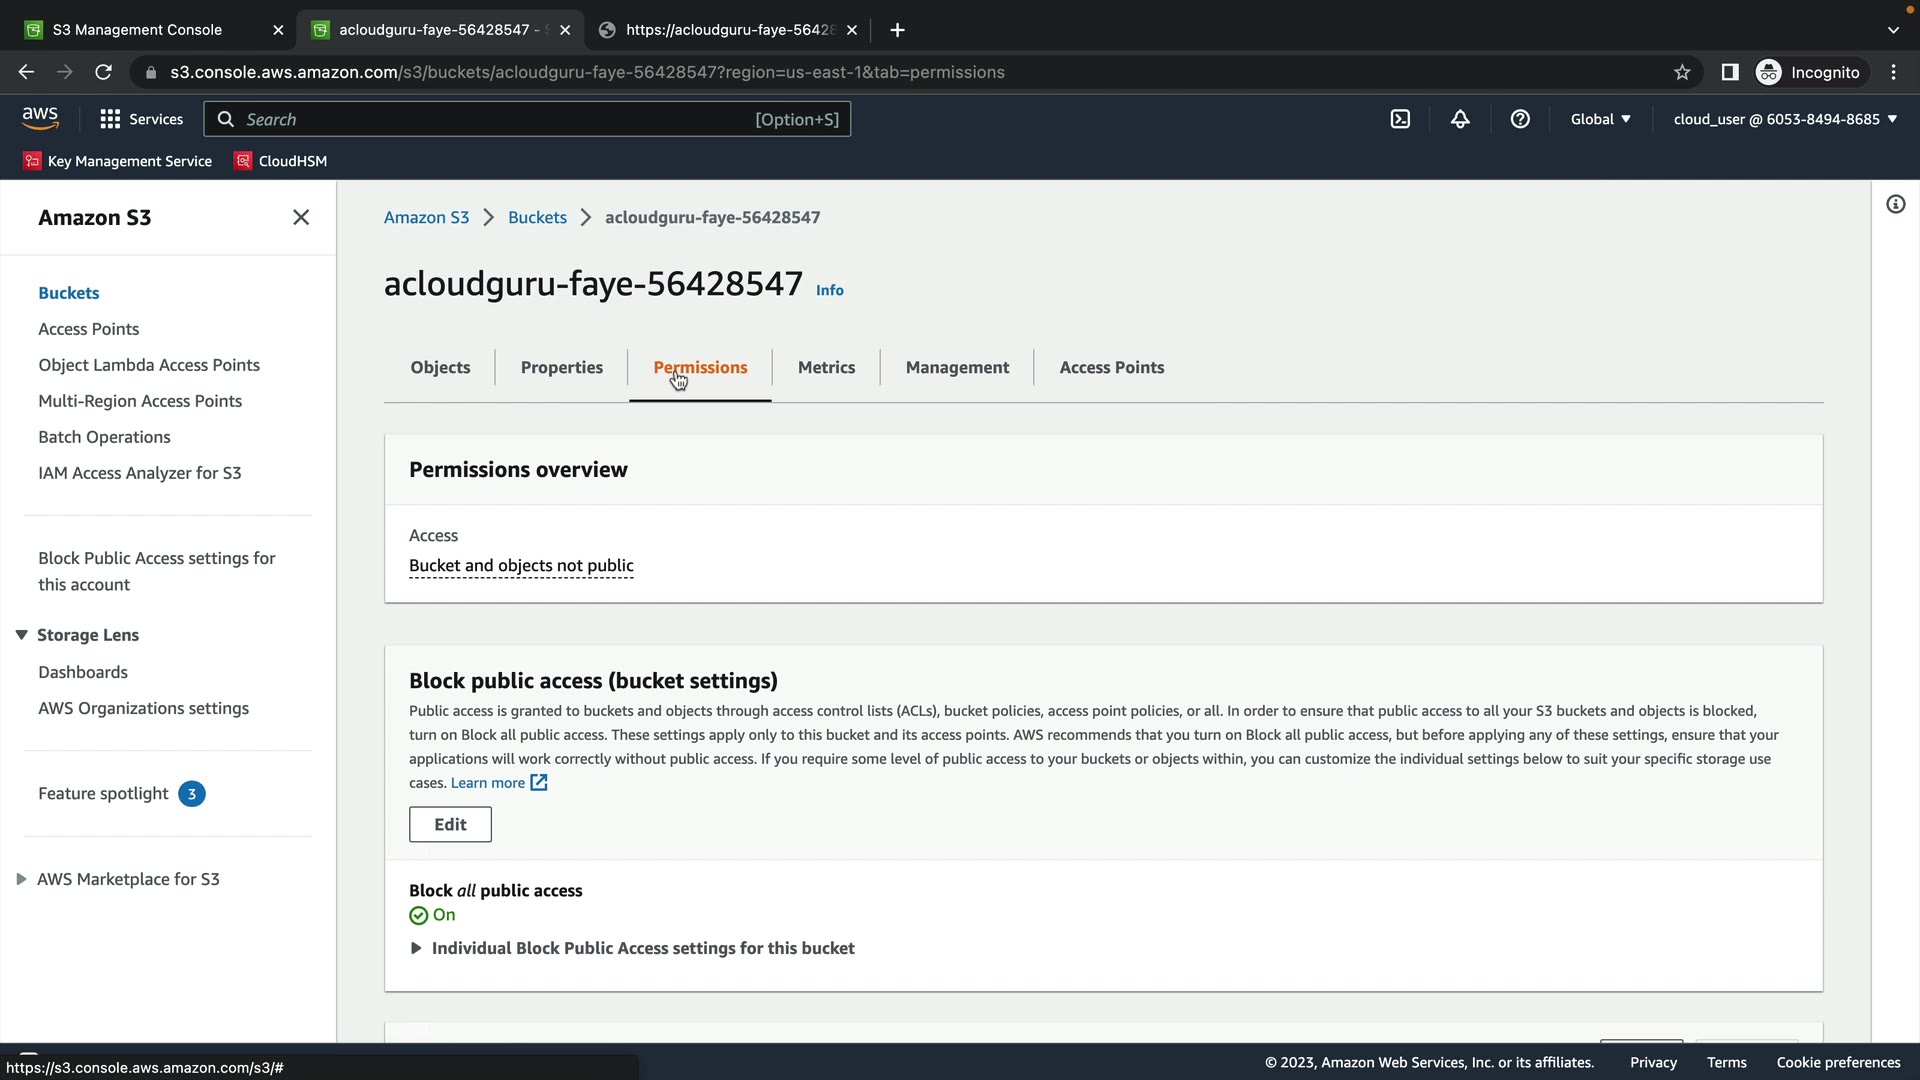Click Edit for Block public access
1920x1080 pixels.
tap(450, 824)
